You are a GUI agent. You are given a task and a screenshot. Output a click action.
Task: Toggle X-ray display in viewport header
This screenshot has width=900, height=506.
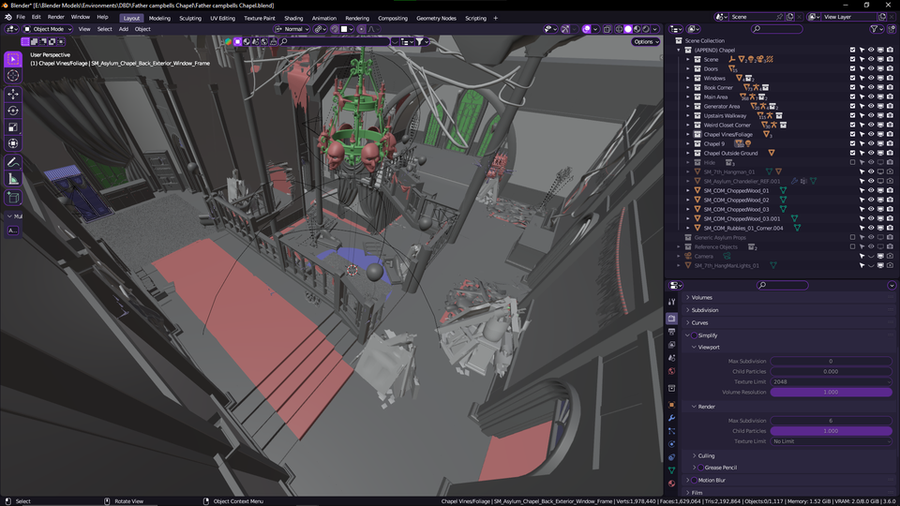click(607, 29)
